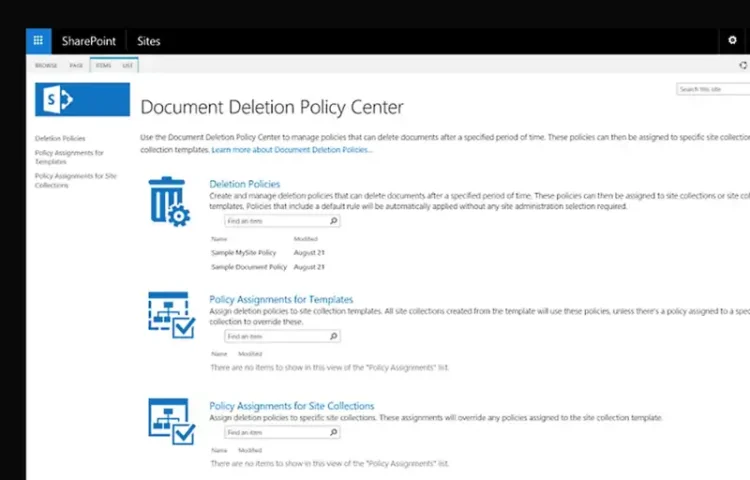750x480 pixels.
Task: Open the app launcher waffle icon
Action: (38, 41)
